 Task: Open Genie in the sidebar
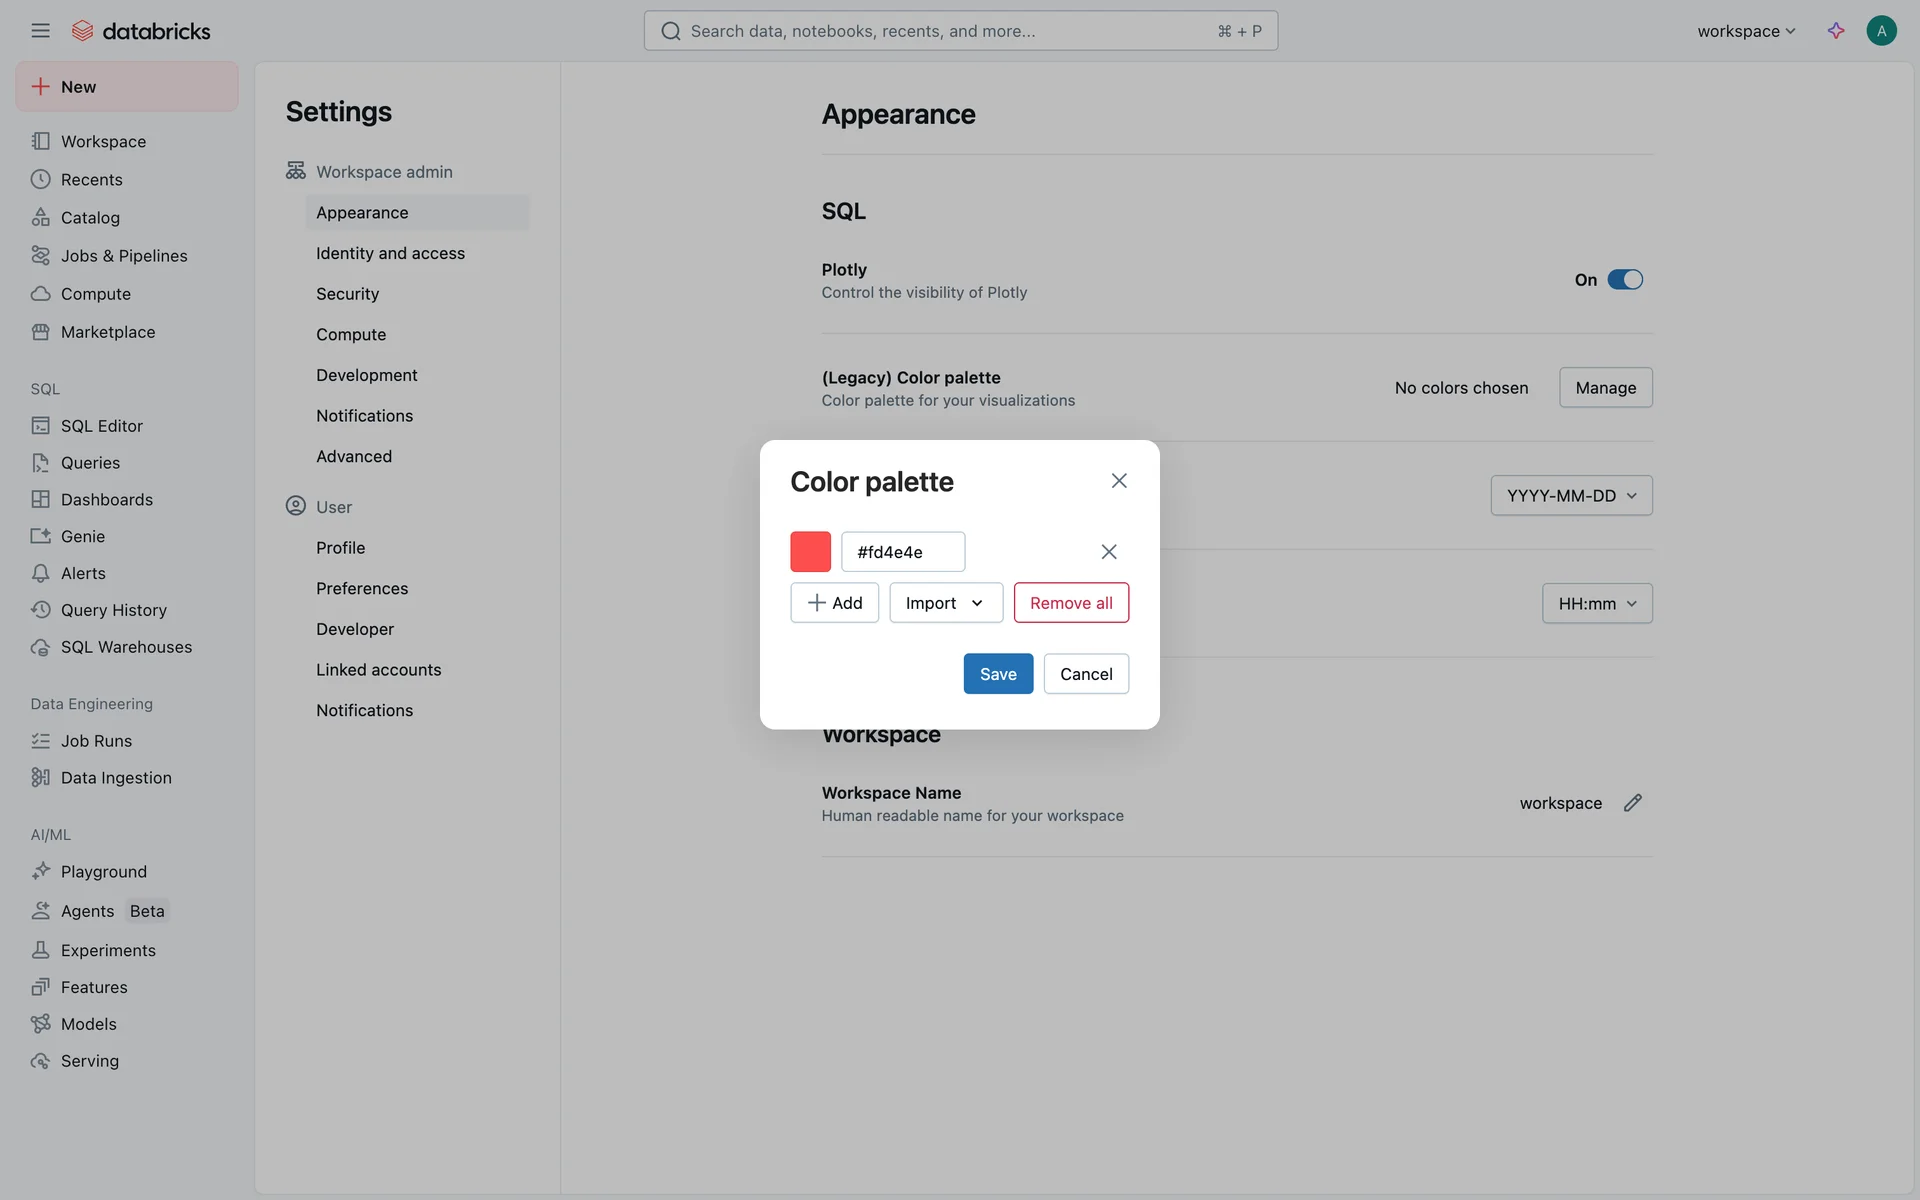point(82,537)
